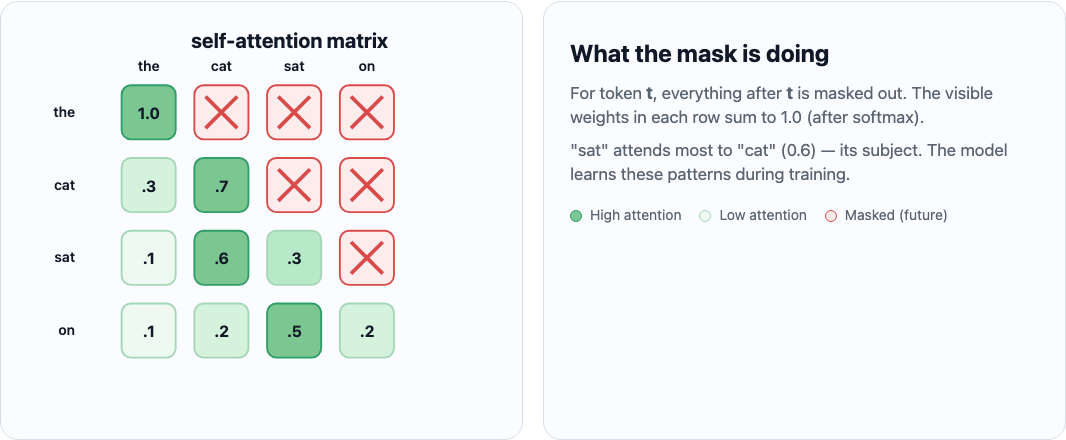Select the 1.0 attention cell
Viewport: 1066px width, 440px height.
pos(148,112)
